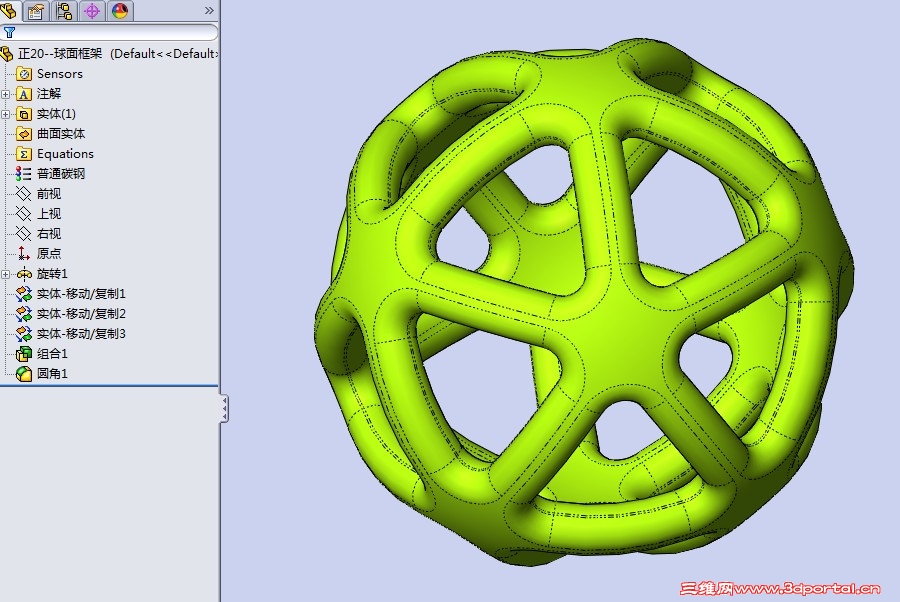Select the 实体-移动/复制1 label
Image resolution: width=900 pixels, height=602 pixels.
(x=81, y=294)
